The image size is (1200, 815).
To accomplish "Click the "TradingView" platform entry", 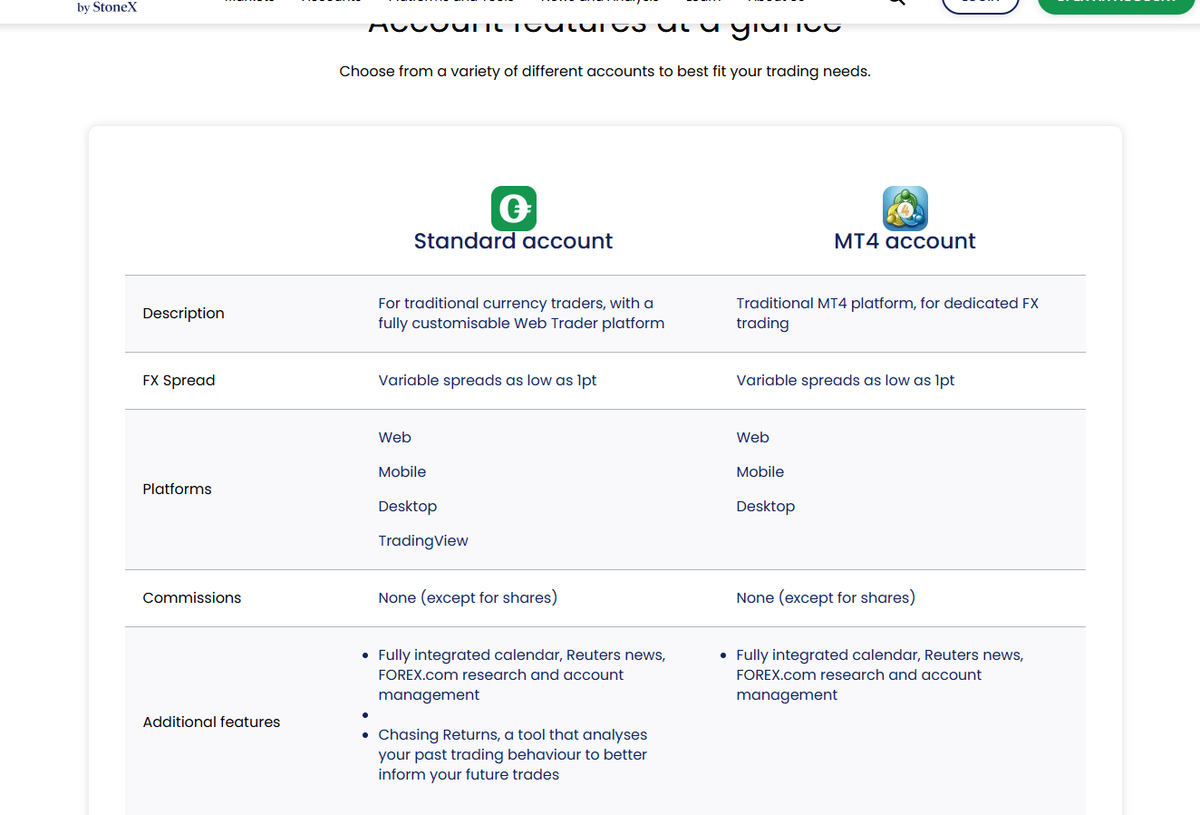I will [423, 541].
